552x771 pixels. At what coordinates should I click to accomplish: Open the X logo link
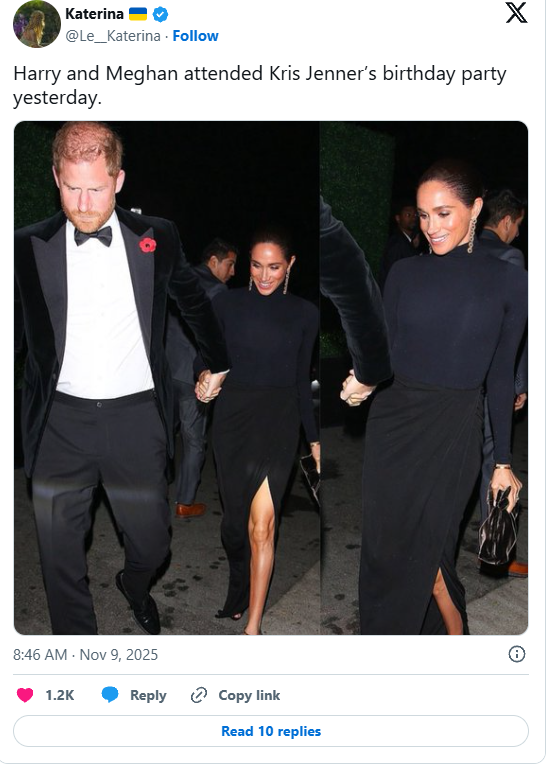516,13
